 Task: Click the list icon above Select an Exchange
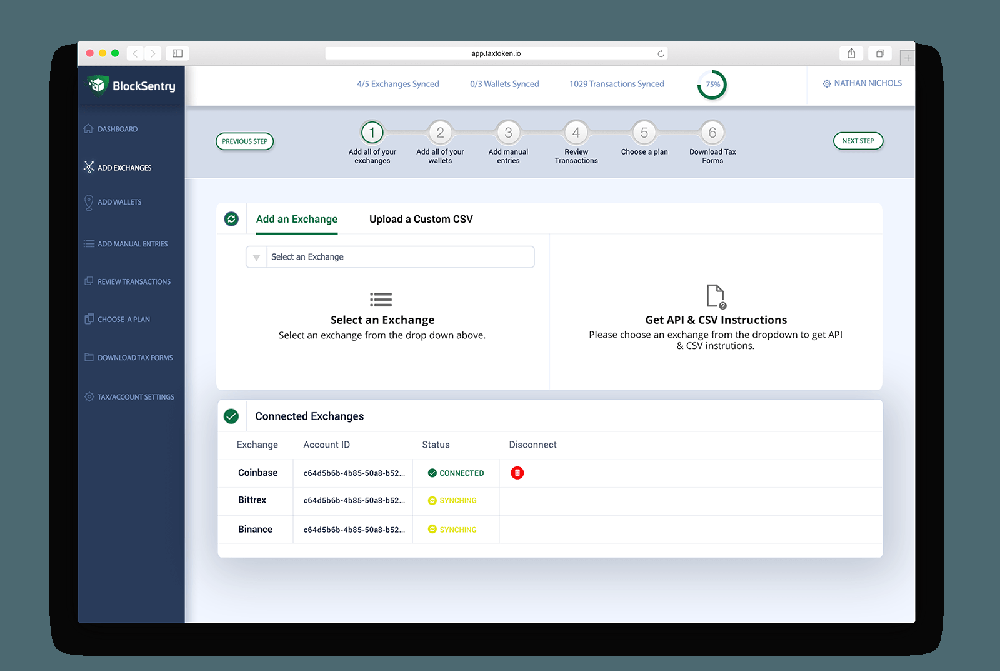pos(381,299)
